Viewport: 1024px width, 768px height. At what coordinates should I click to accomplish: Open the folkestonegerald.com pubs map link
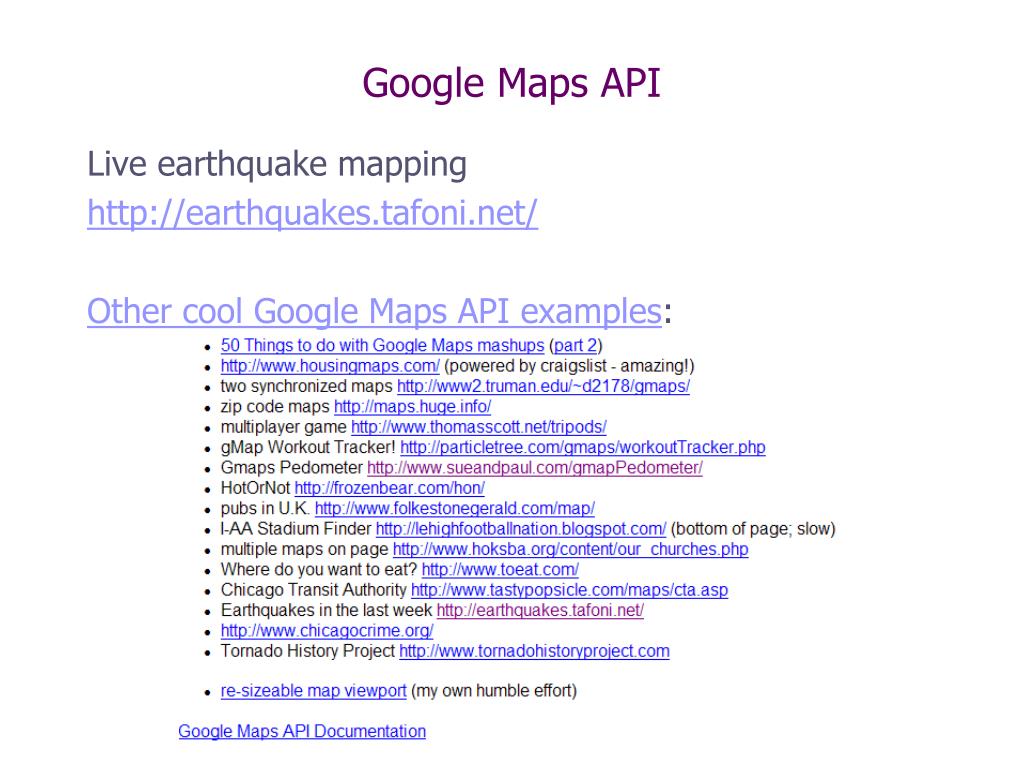click(455, 508)
